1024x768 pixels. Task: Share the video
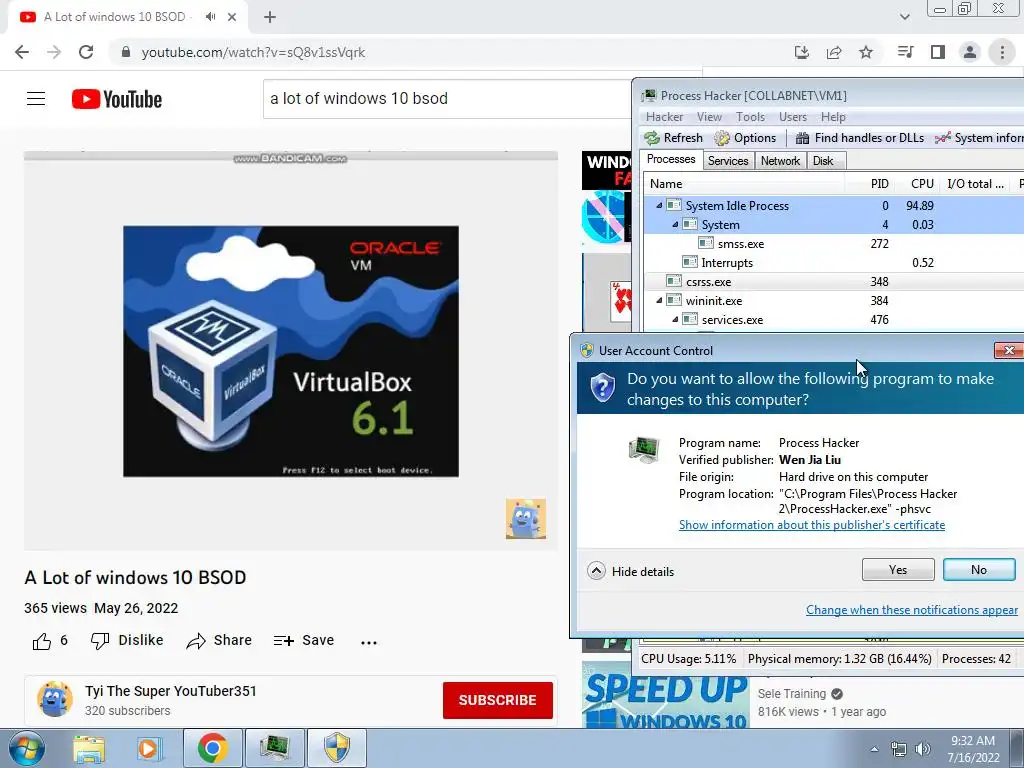point(219,641)
